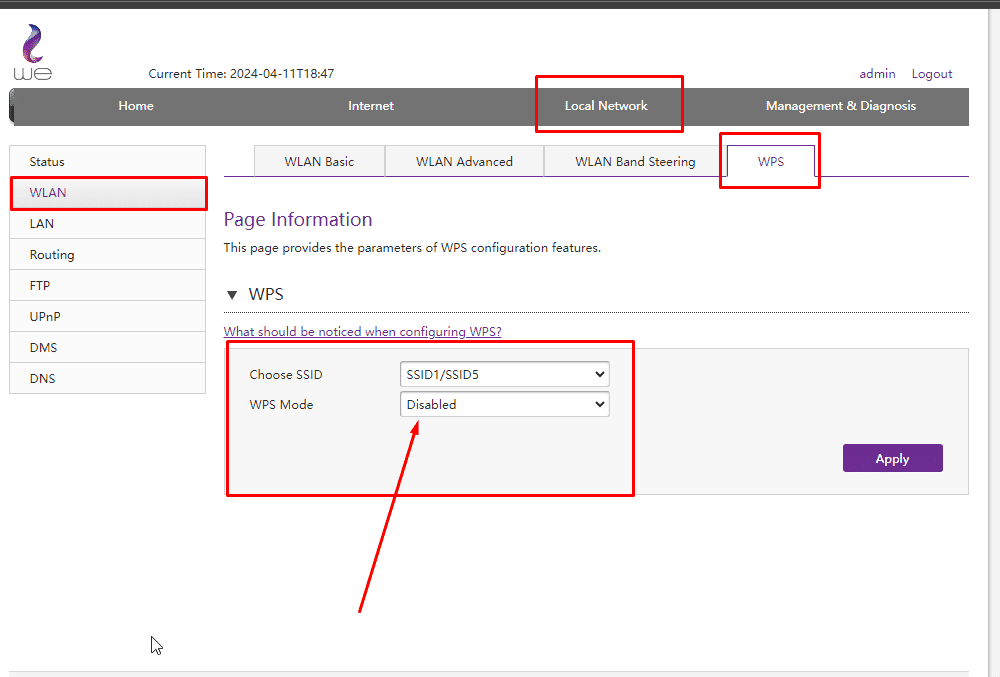Screen dimensions: 1000x677
Task: Switch to the WLAN Basic tab
Action: point(319,162)
